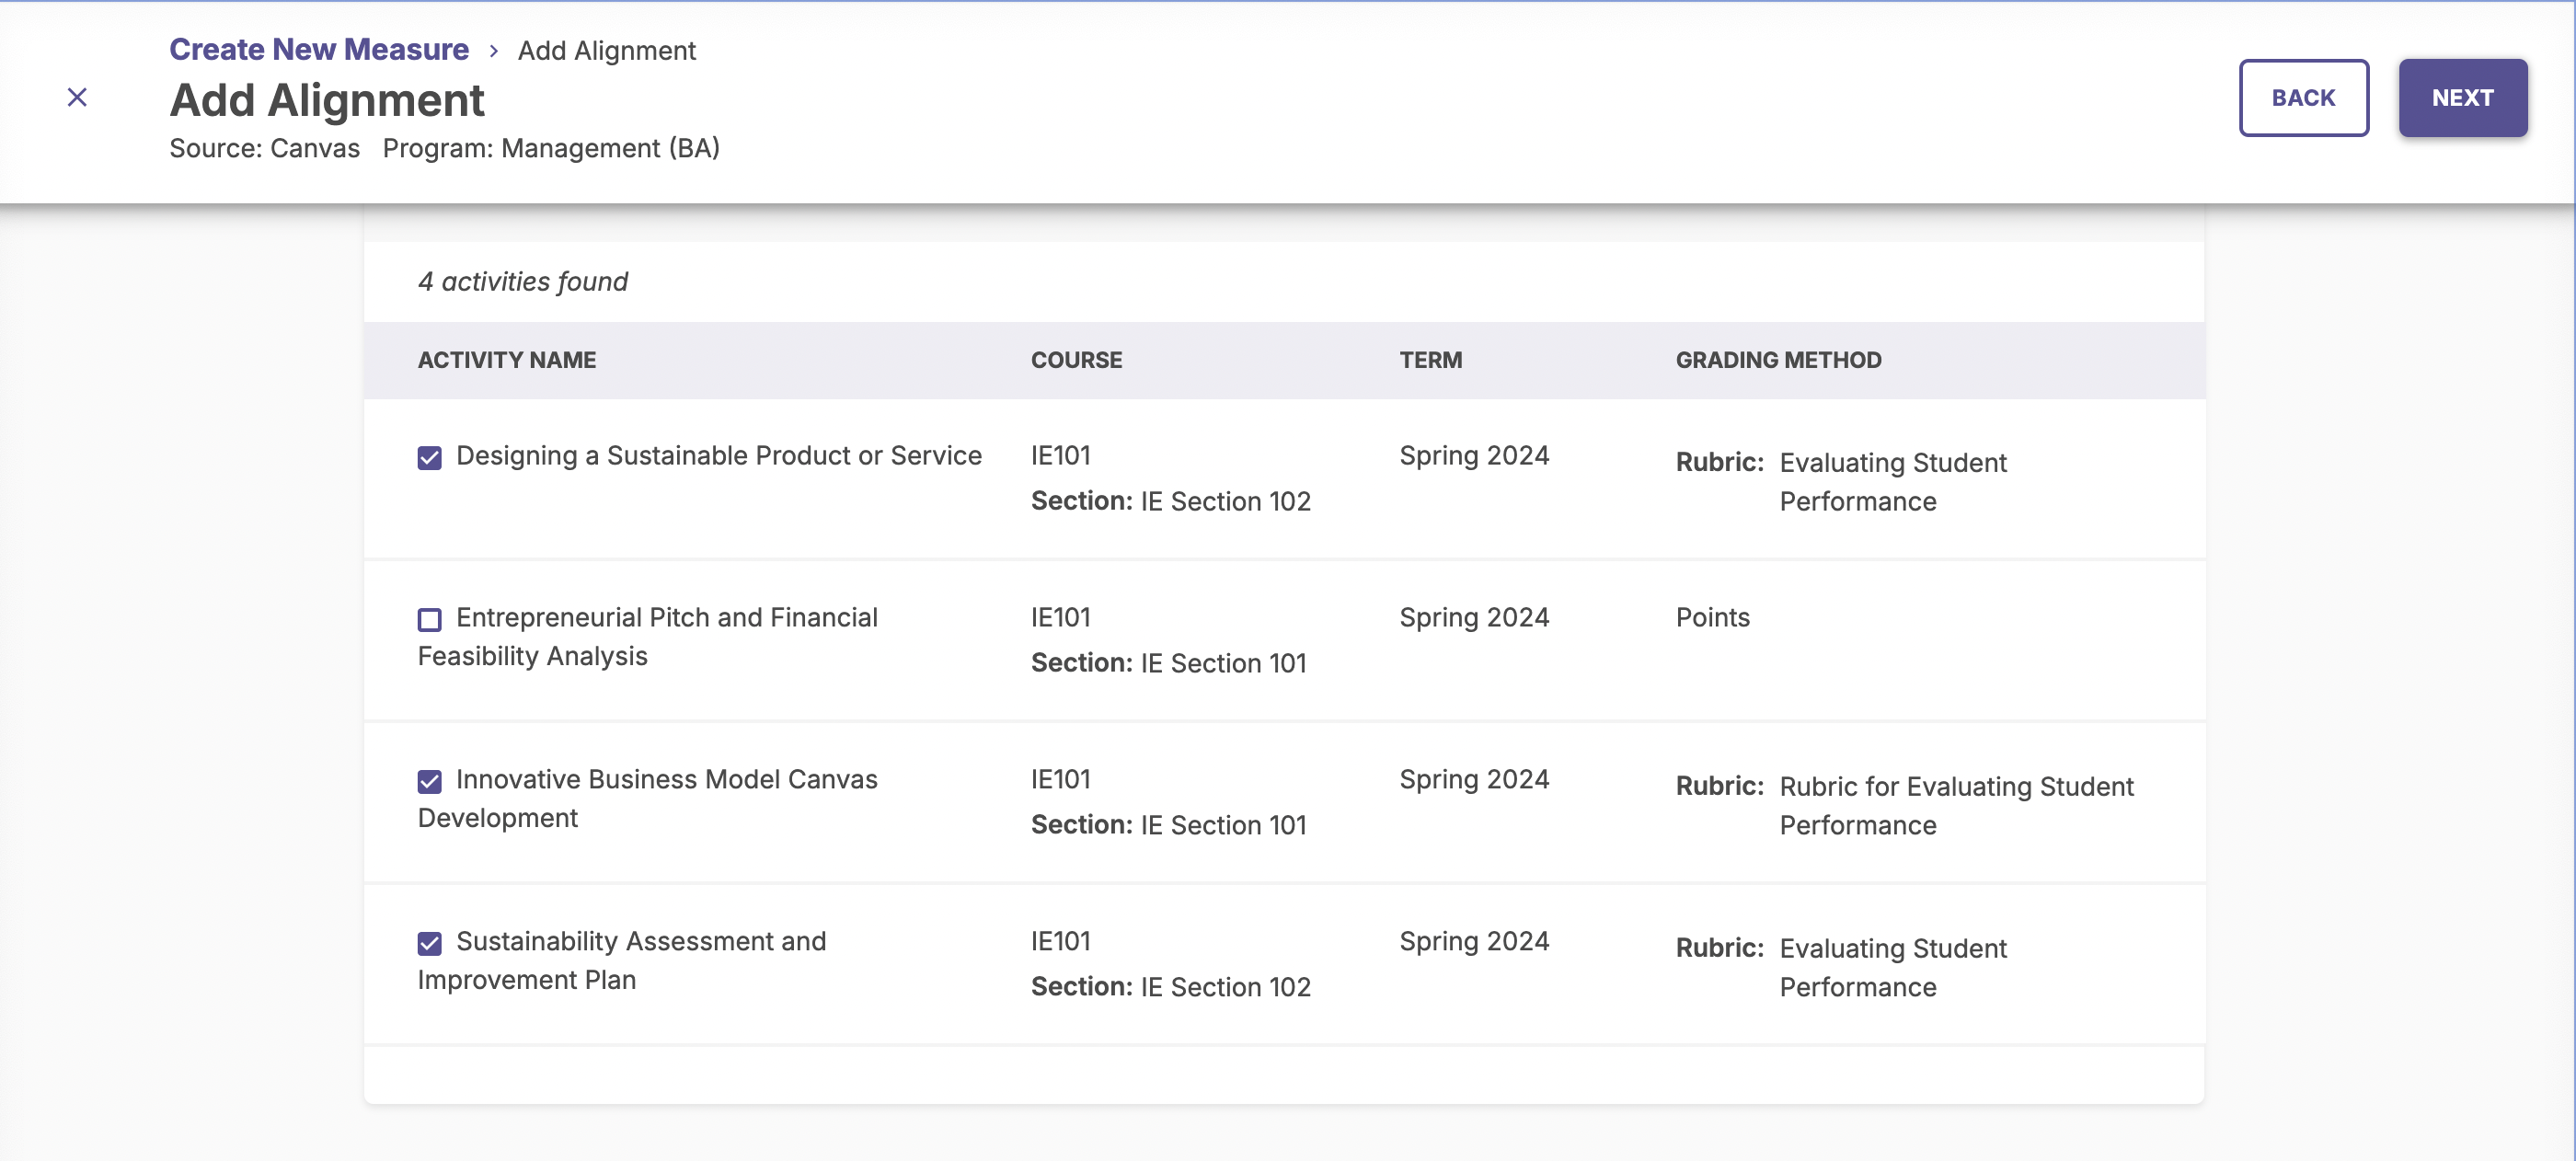
Task: Click Sustainability Assessment and Improvement Plan label
Action: (x=621, y=961)
